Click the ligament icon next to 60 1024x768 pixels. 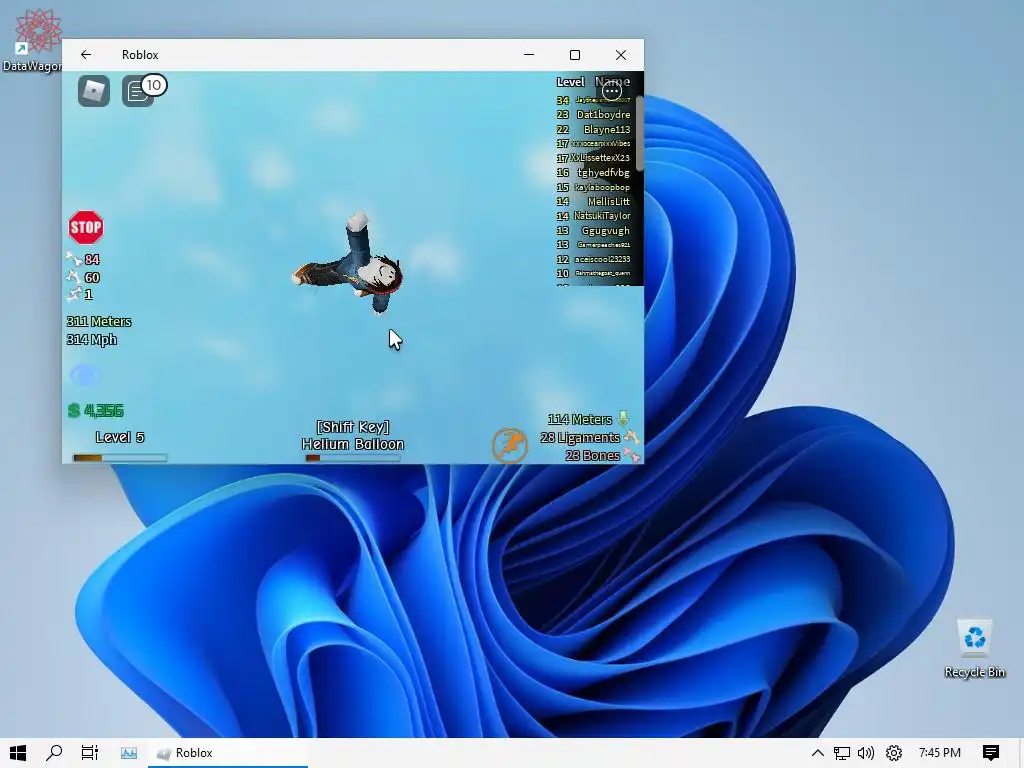click(73, 277)
